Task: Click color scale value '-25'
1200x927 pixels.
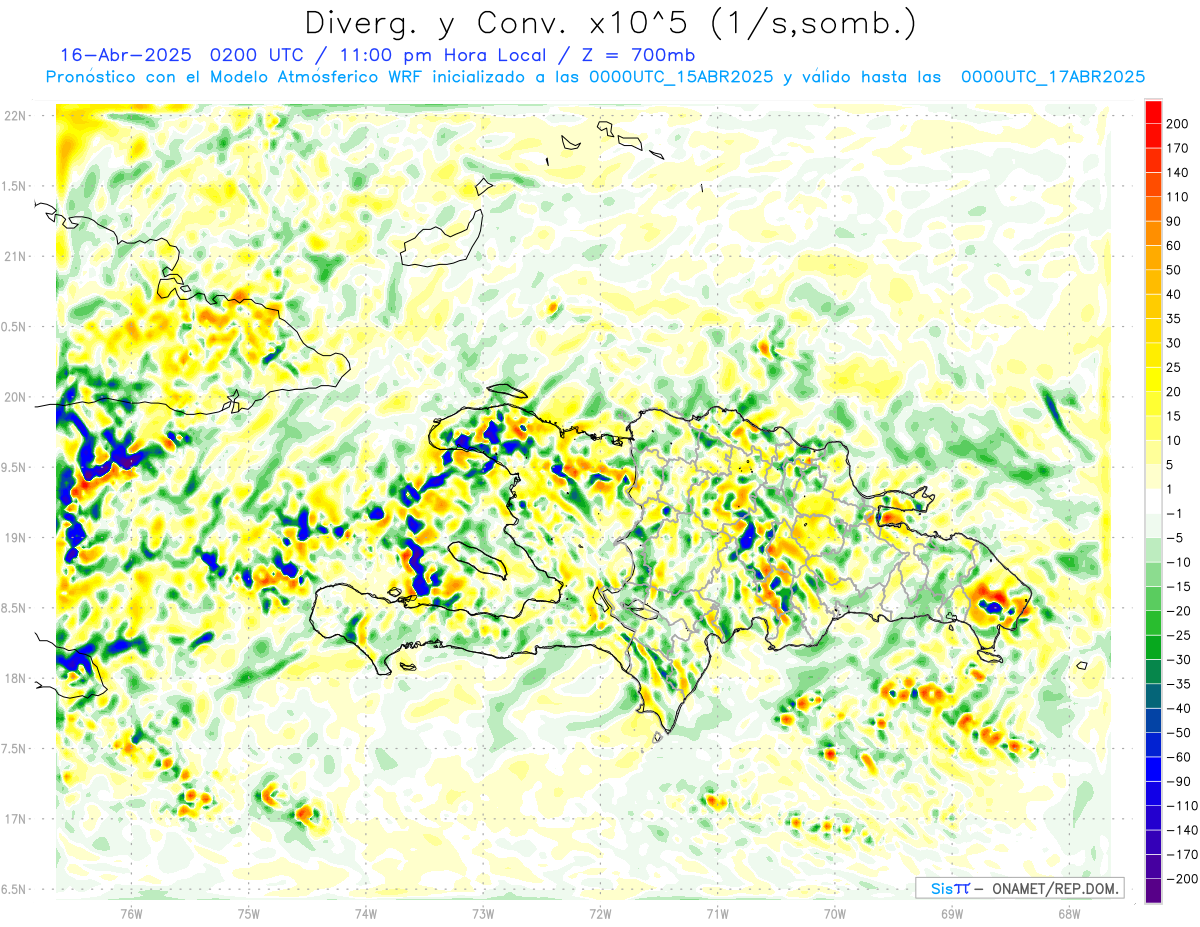Action: pos(1178,635)
